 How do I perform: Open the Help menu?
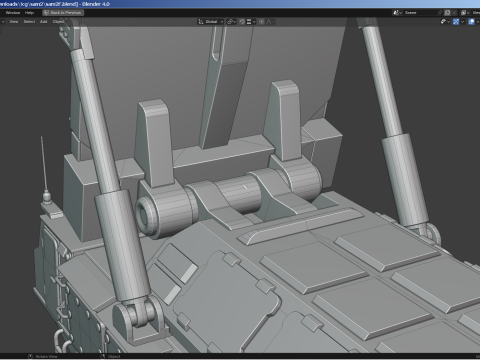(29, 13)
